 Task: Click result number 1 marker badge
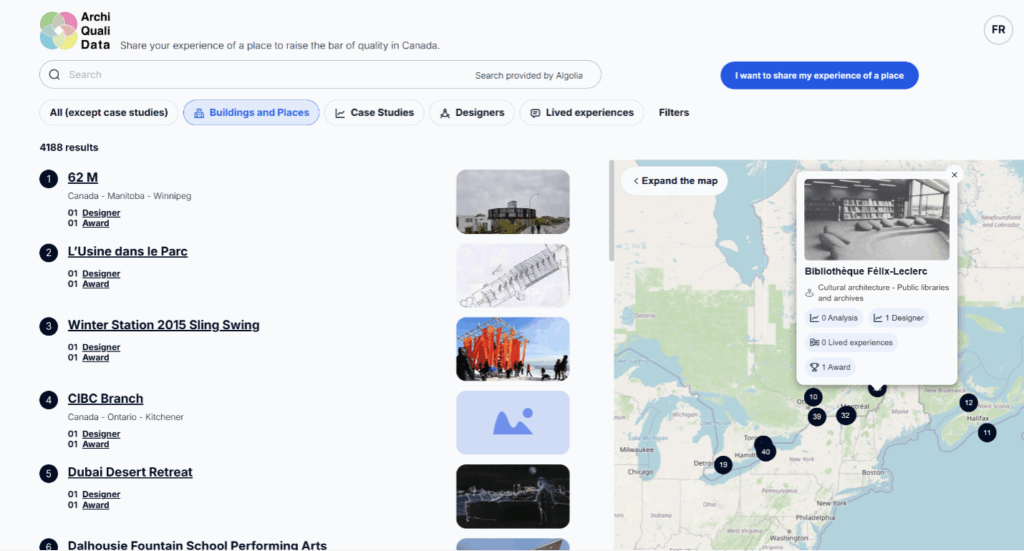coord(48,179)
